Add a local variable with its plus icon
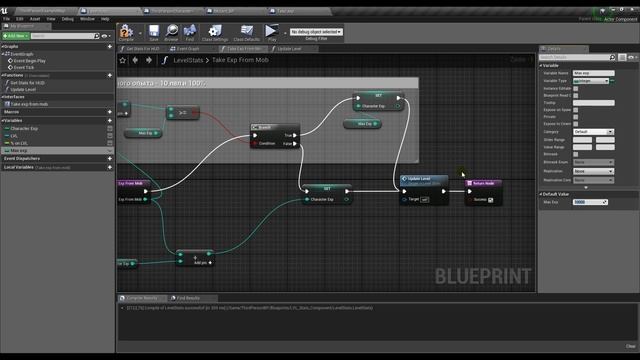640x360 pixels. [x=109, y=167]
